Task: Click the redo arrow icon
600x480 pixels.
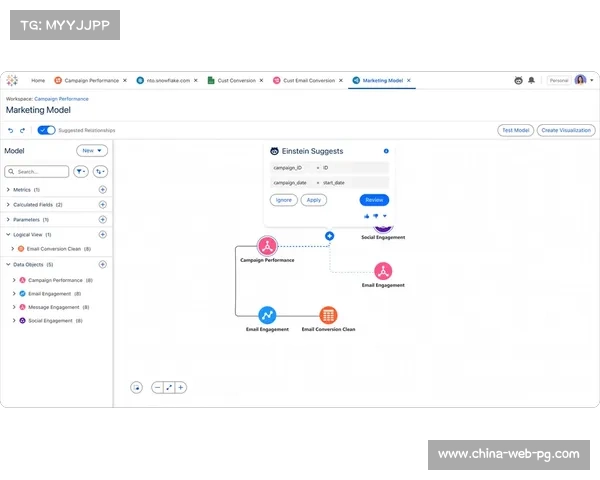Action: point(23,130)
